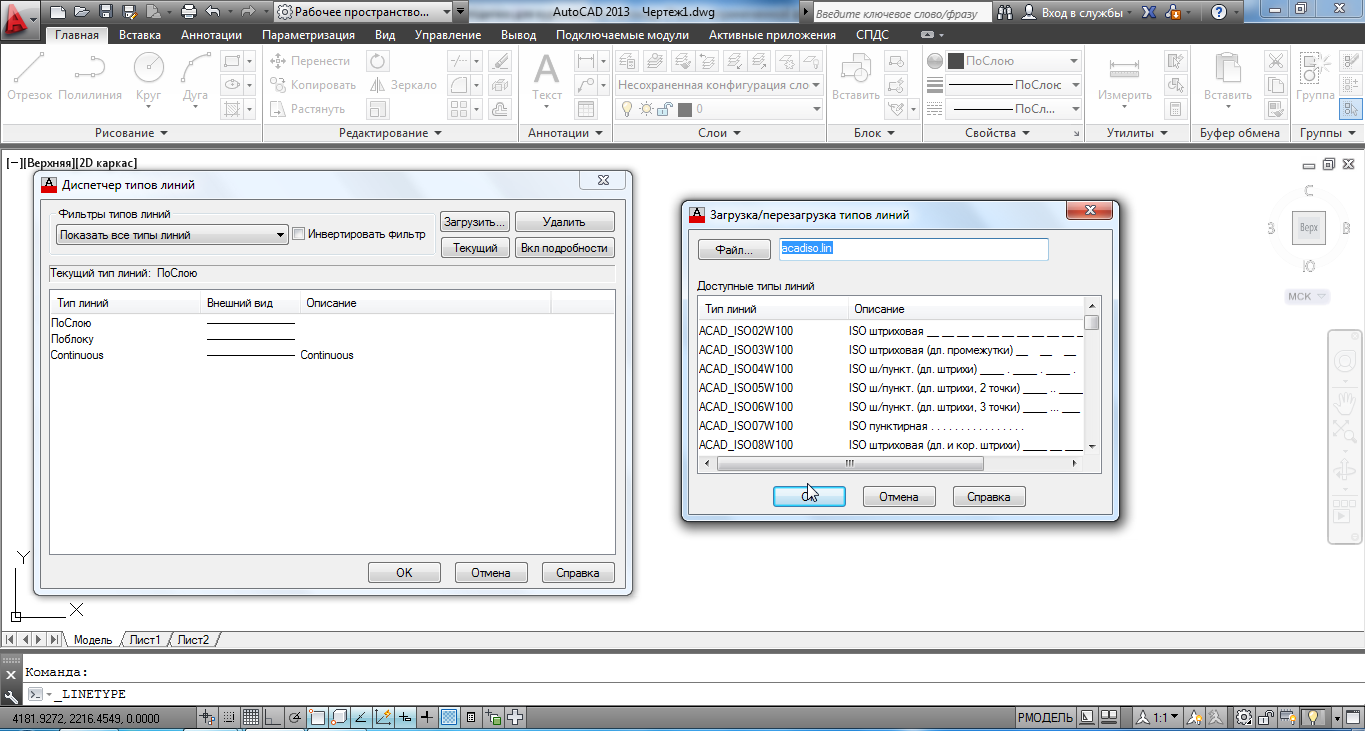The width and height of the screenshot is (1365, 731).
Task: Select the Отрезок line tool
Action: point(29,78)
